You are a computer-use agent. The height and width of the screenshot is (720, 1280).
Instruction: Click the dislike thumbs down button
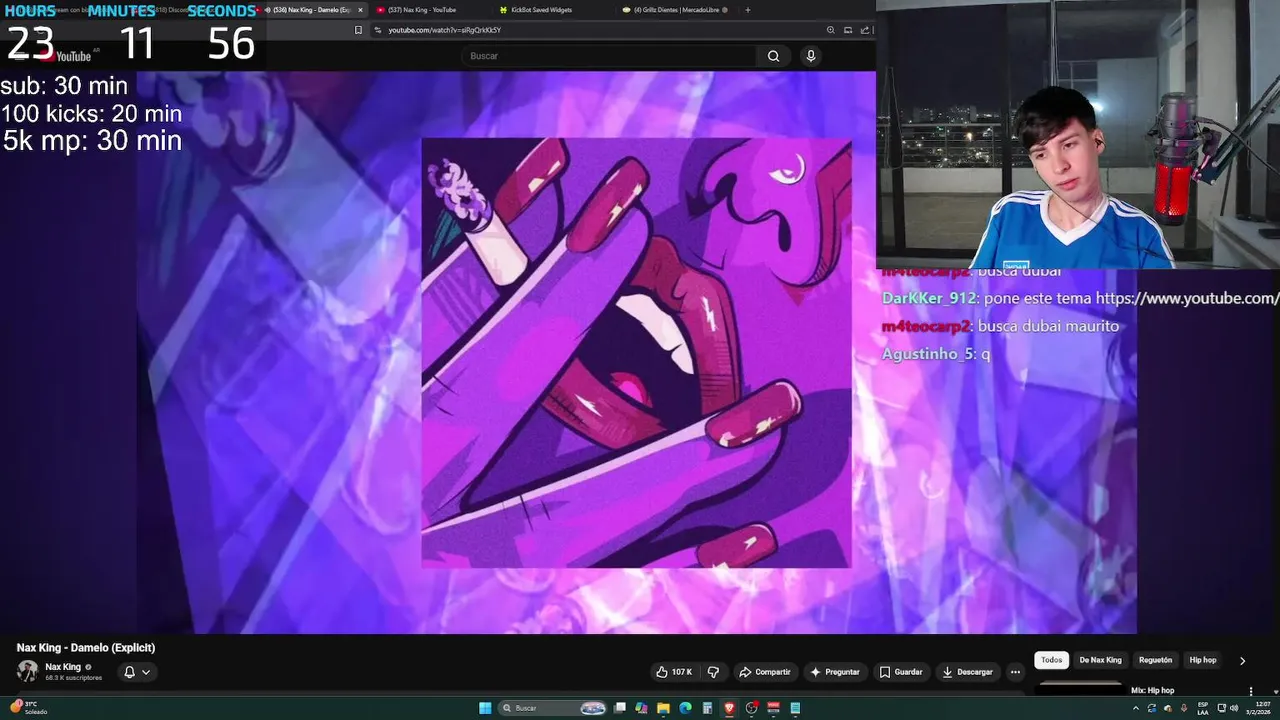[x=713, y=672]
